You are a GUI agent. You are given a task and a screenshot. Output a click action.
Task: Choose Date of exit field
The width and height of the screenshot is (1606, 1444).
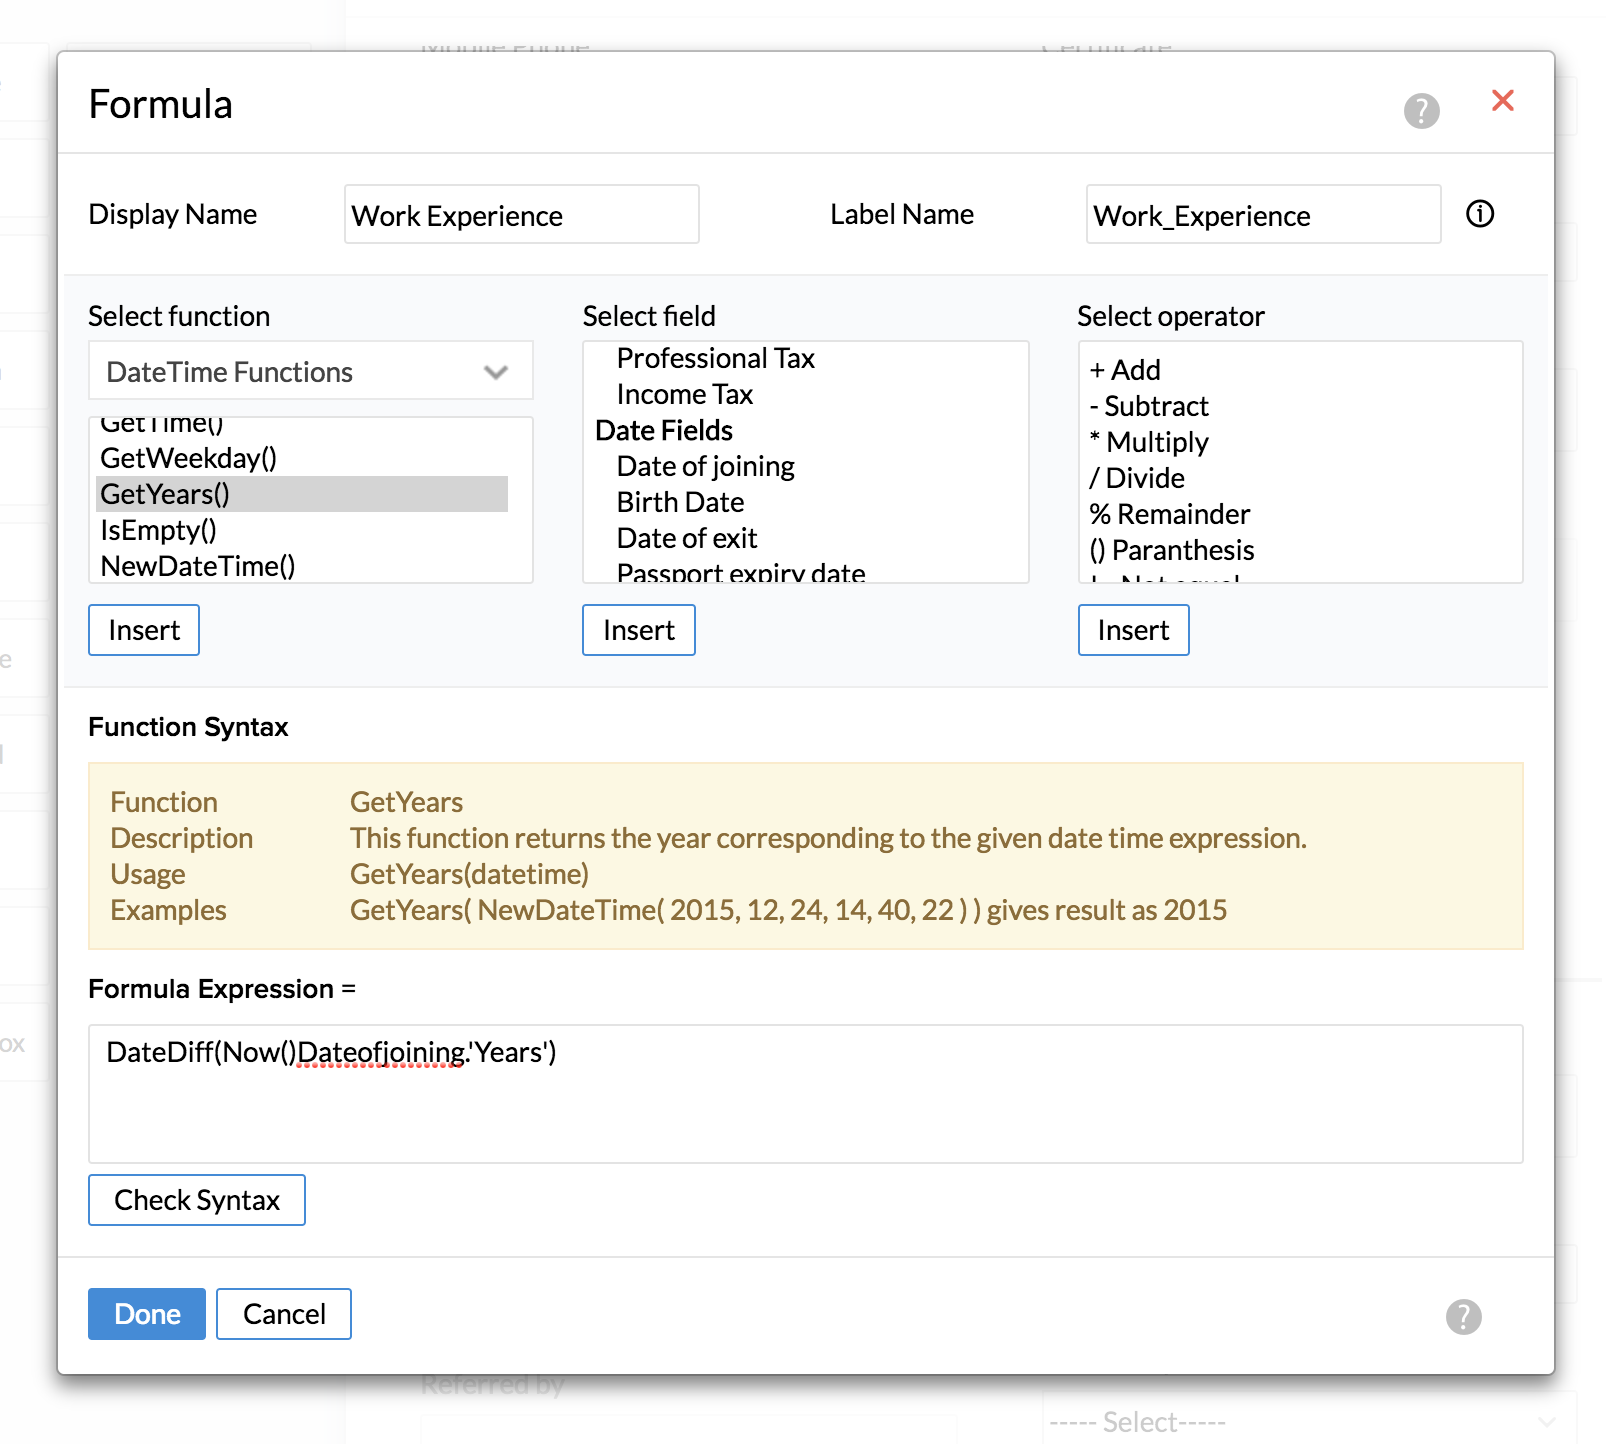[x=687, y=538]
